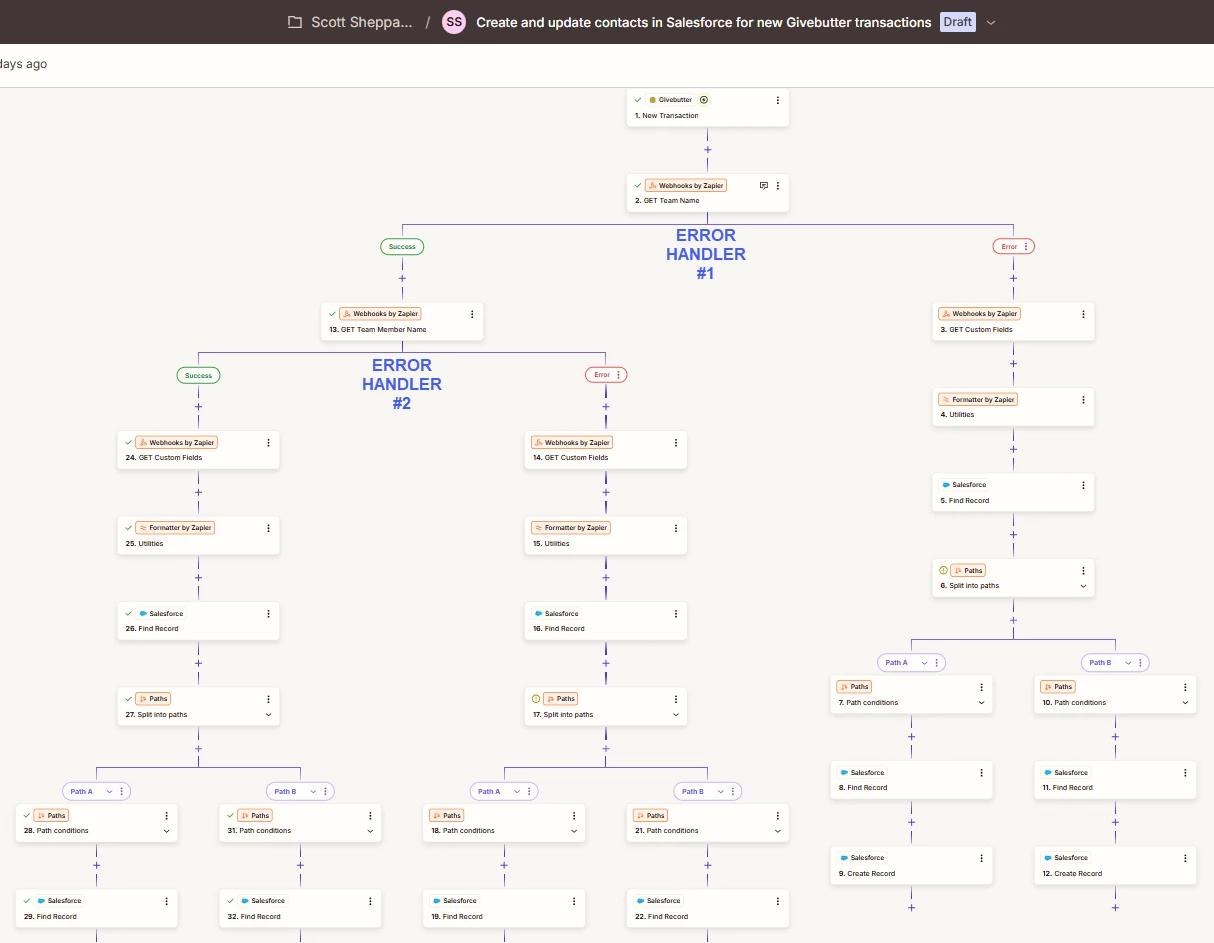Open the three-dot menu on step 3 GET Custom Fields

click(1083, 314)
